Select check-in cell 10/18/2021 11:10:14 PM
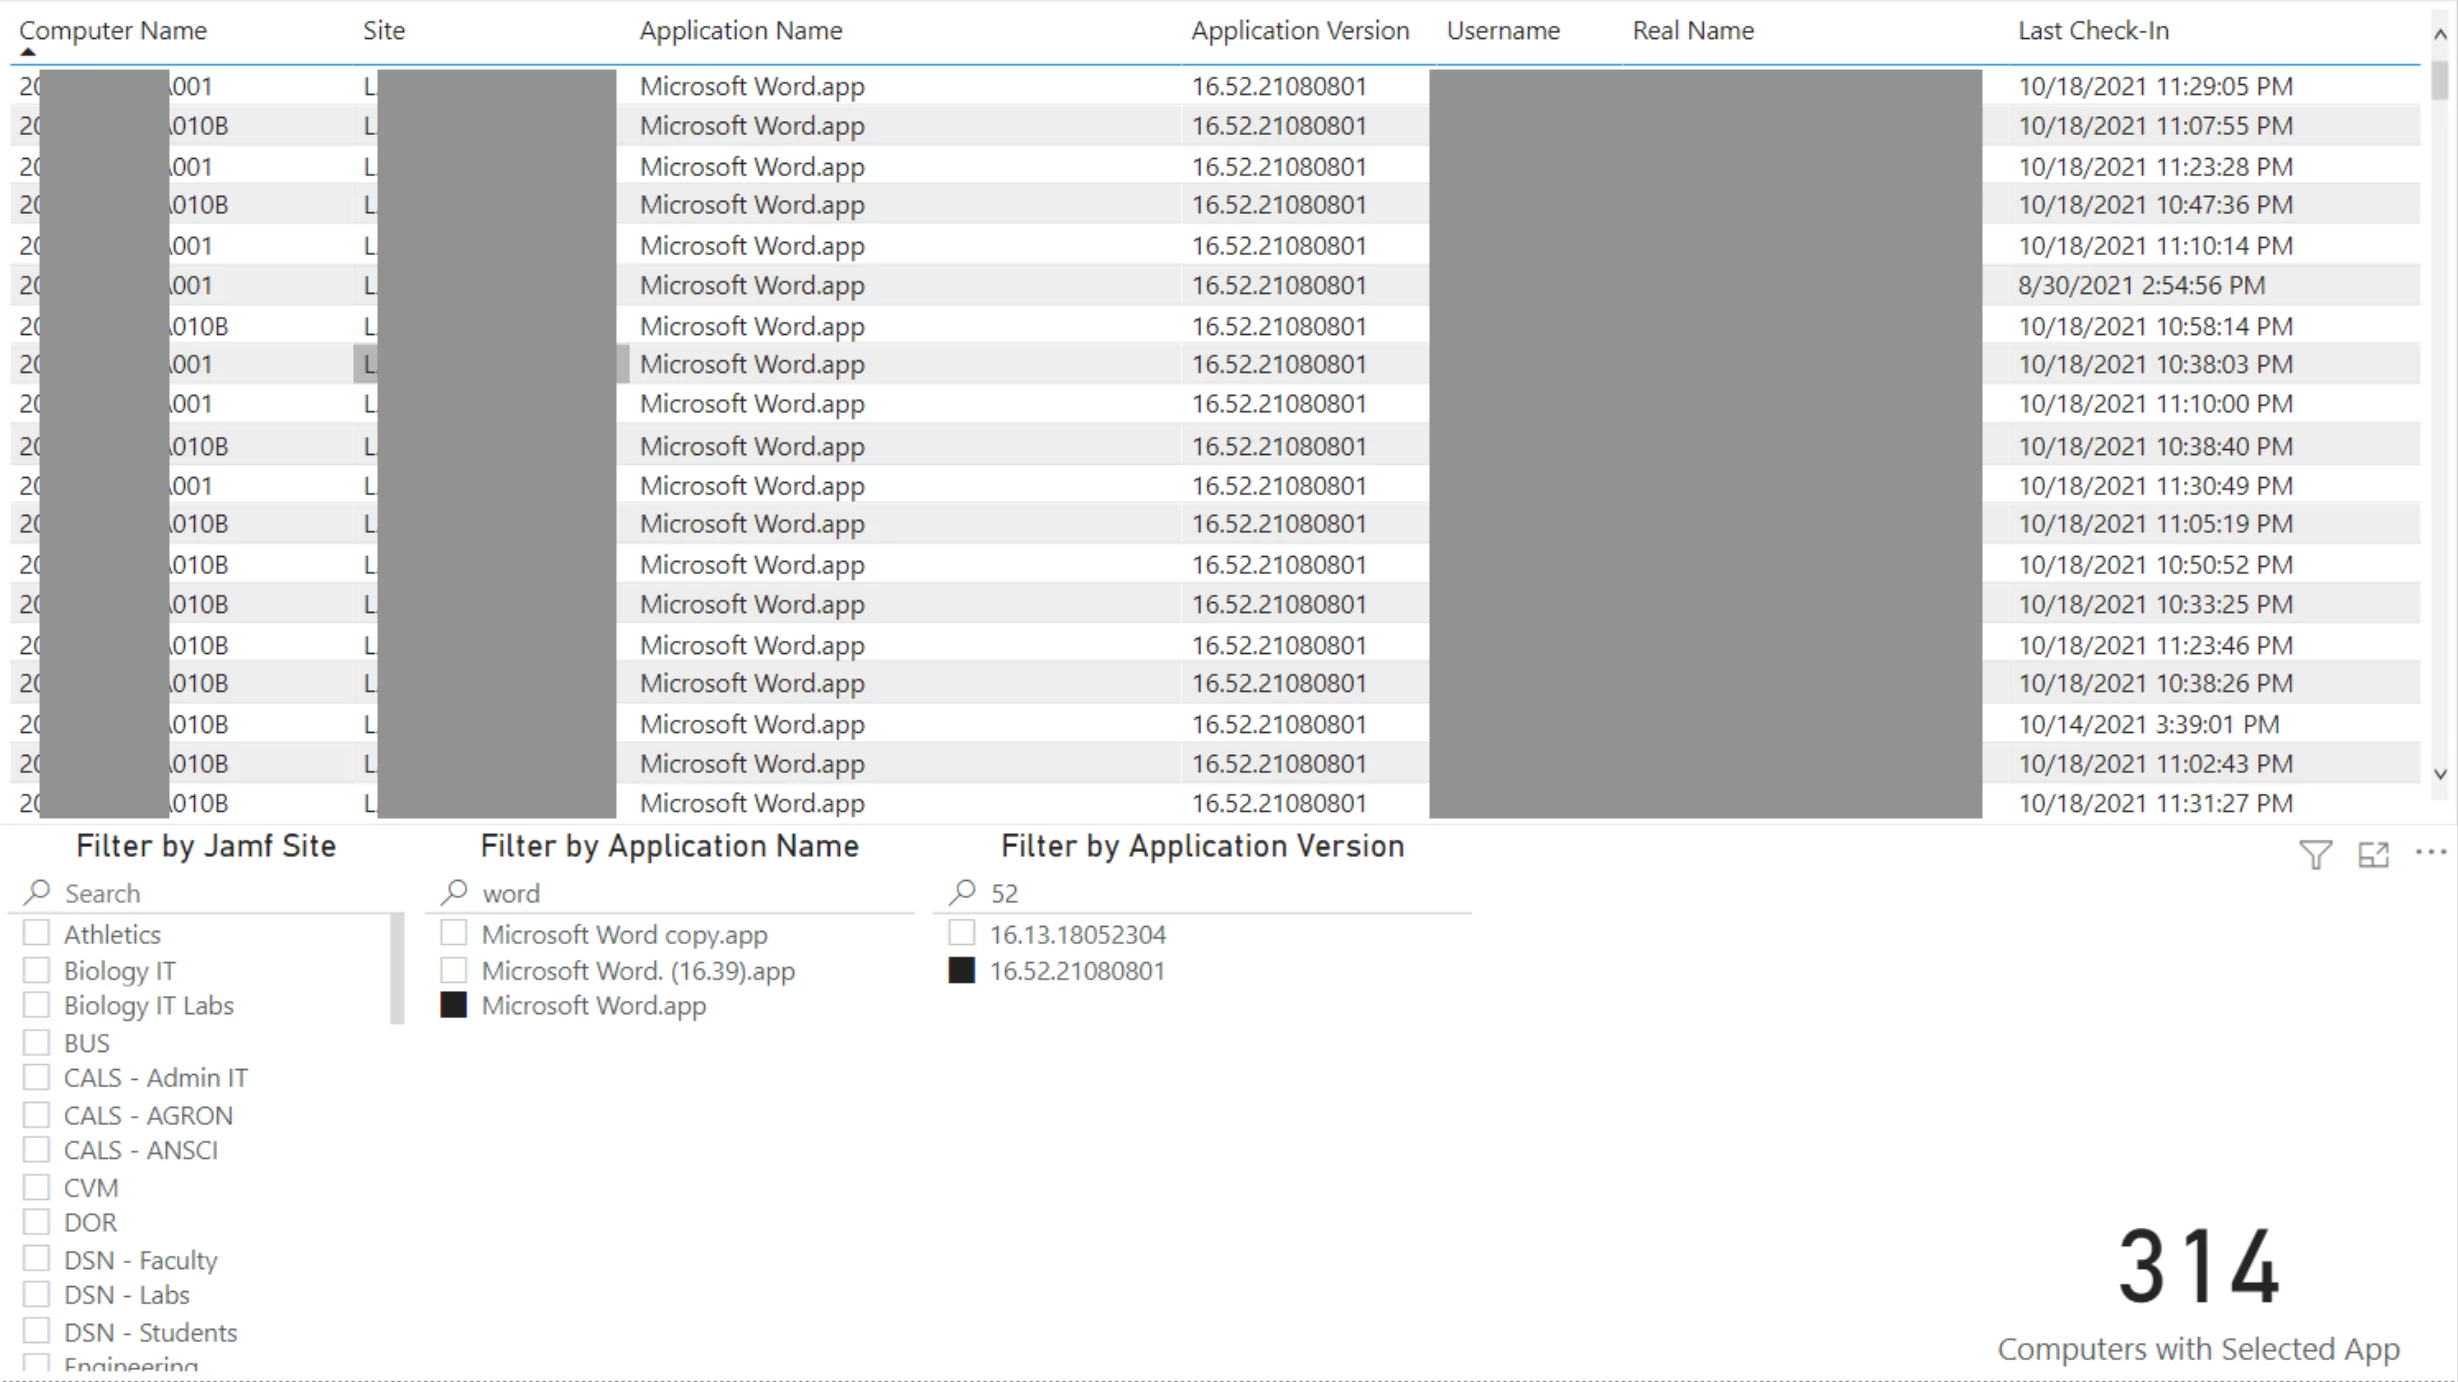The width and height of the screenshot is (2458, 1382). click(2155, 245)
